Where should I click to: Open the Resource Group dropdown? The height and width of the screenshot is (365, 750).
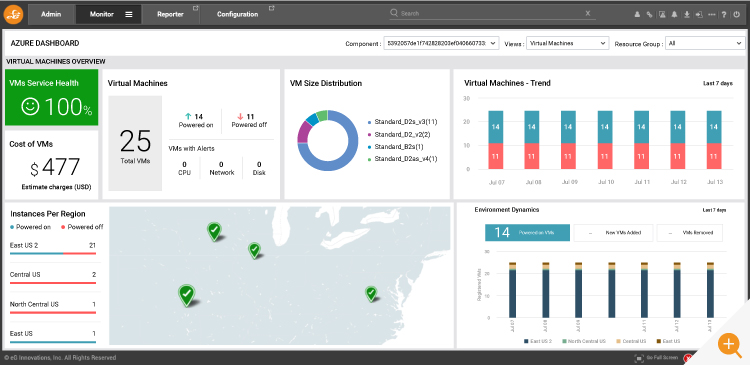click(x=706, y=44)
